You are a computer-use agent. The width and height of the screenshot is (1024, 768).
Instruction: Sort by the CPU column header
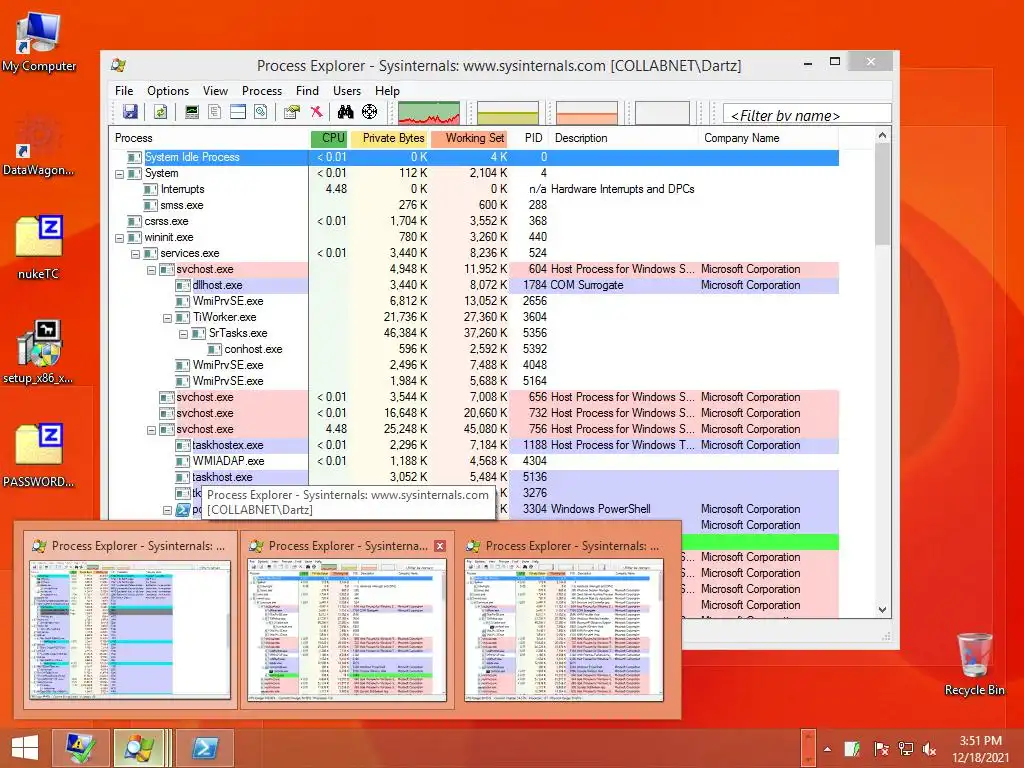pos(328,138)
